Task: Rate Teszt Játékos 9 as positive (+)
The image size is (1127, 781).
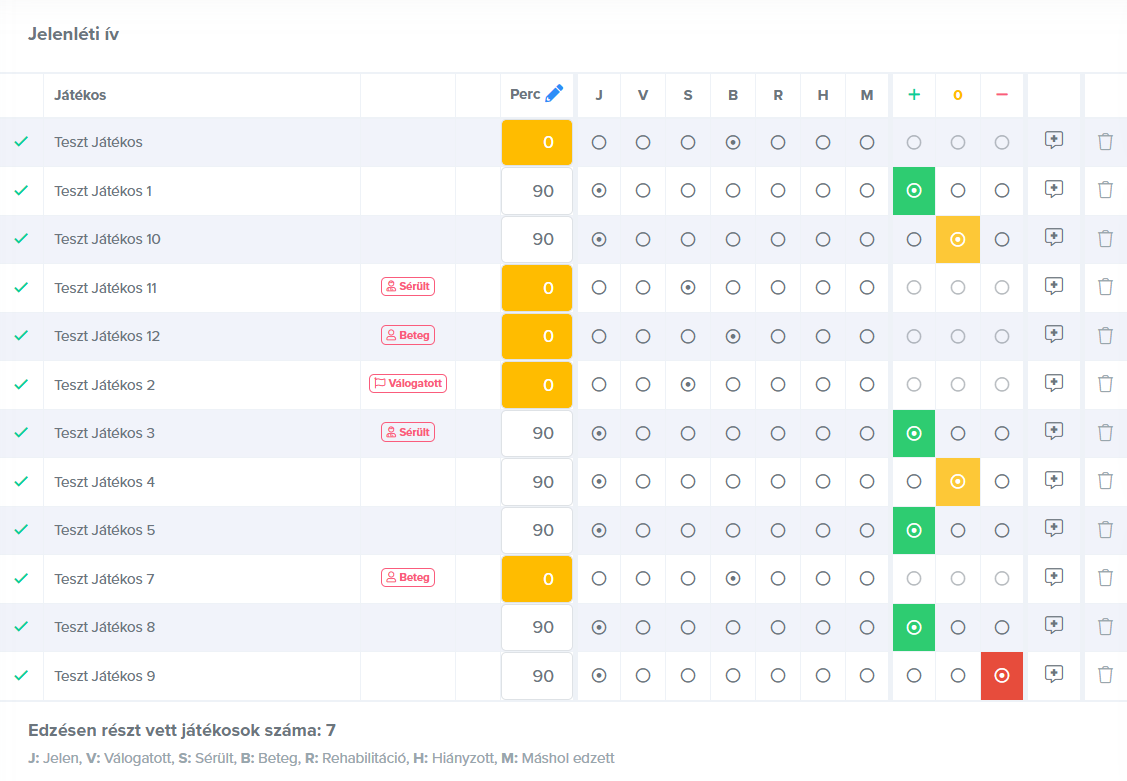Action: pyautogui.click(x=913, y=676)
